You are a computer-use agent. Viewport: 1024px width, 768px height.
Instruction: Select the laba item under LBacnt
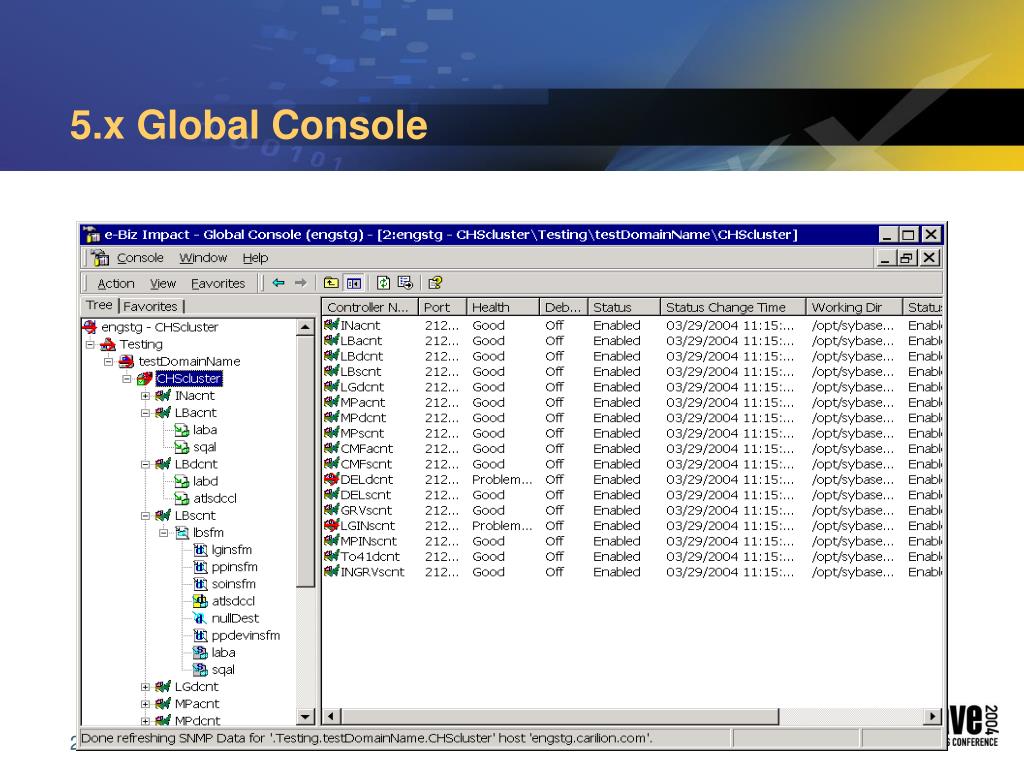coord(204,430)
